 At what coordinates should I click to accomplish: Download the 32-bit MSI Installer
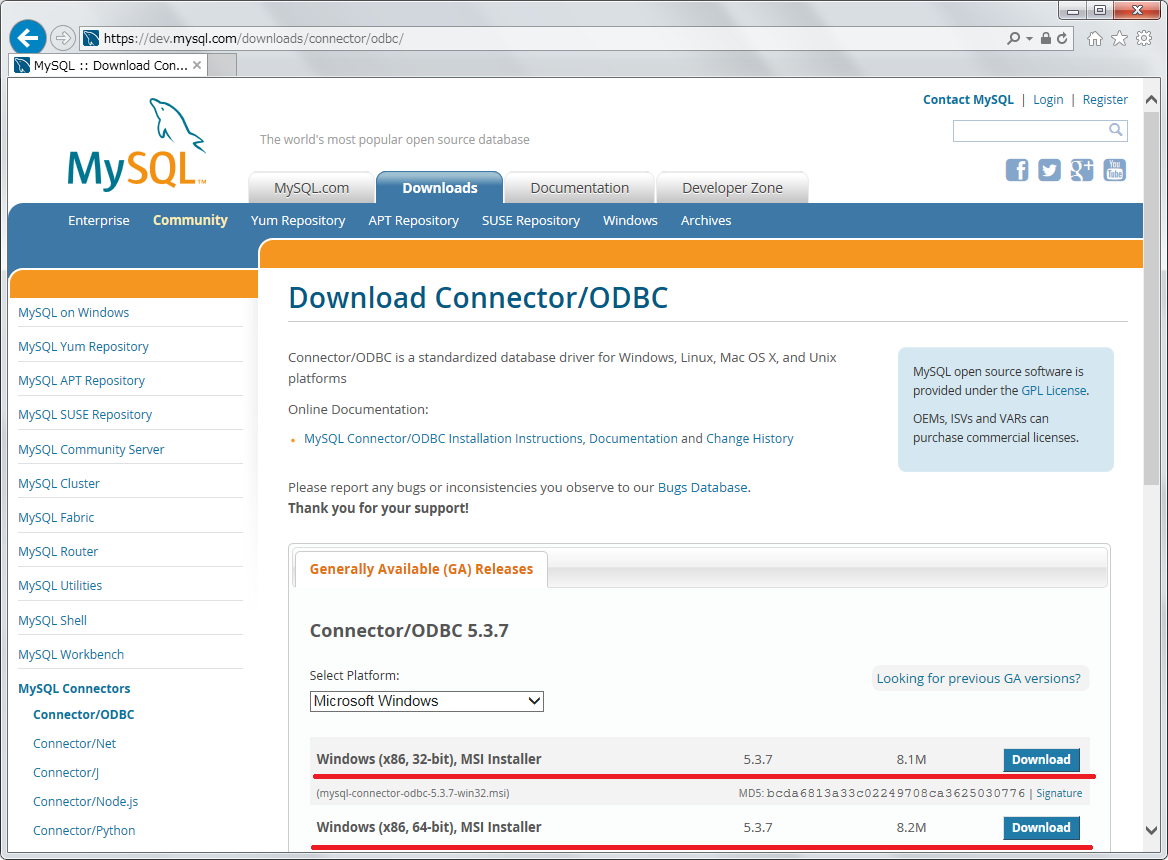(1041, 760)
